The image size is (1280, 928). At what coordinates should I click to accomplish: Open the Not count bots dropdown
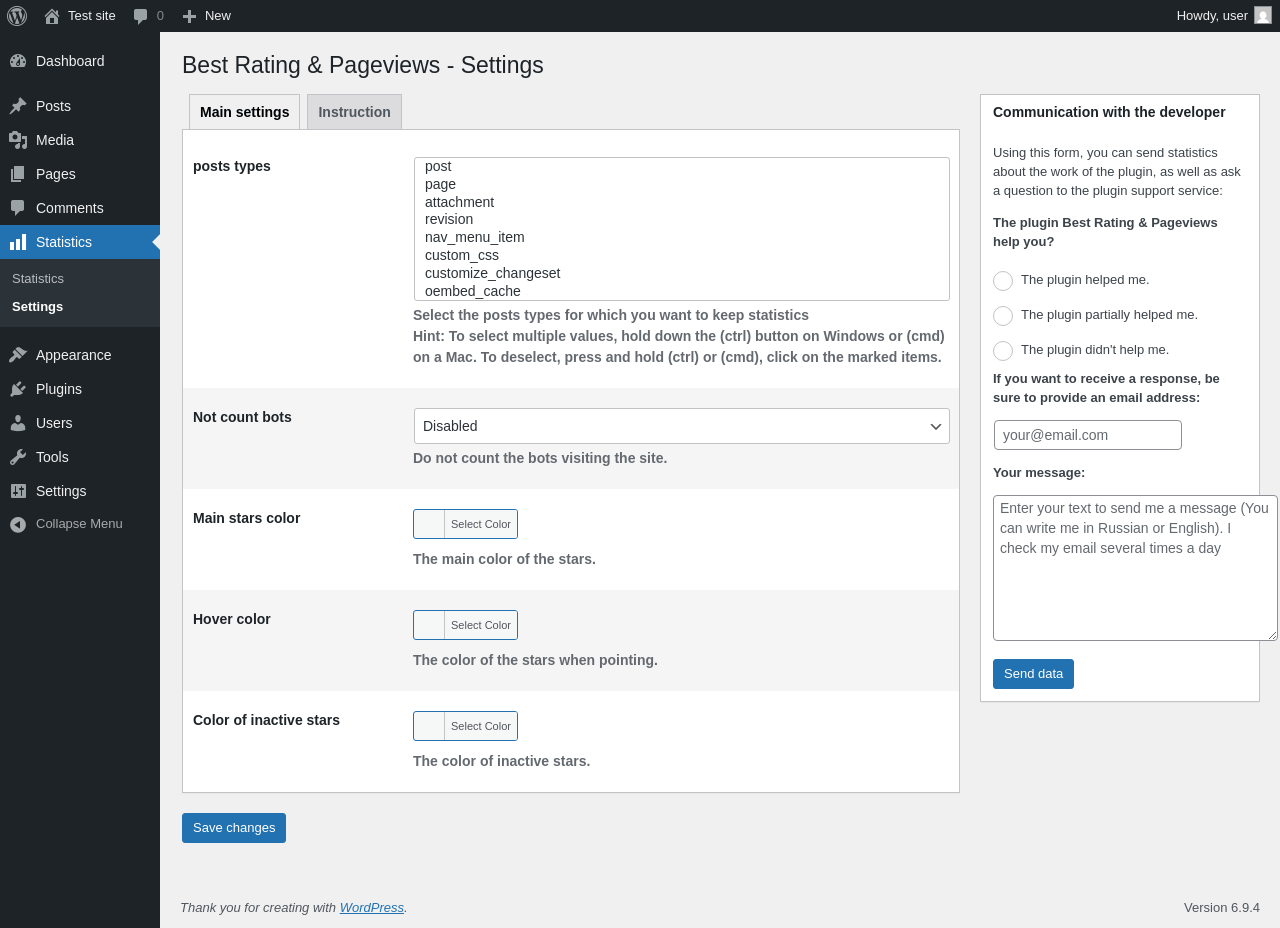coord(681,426)
